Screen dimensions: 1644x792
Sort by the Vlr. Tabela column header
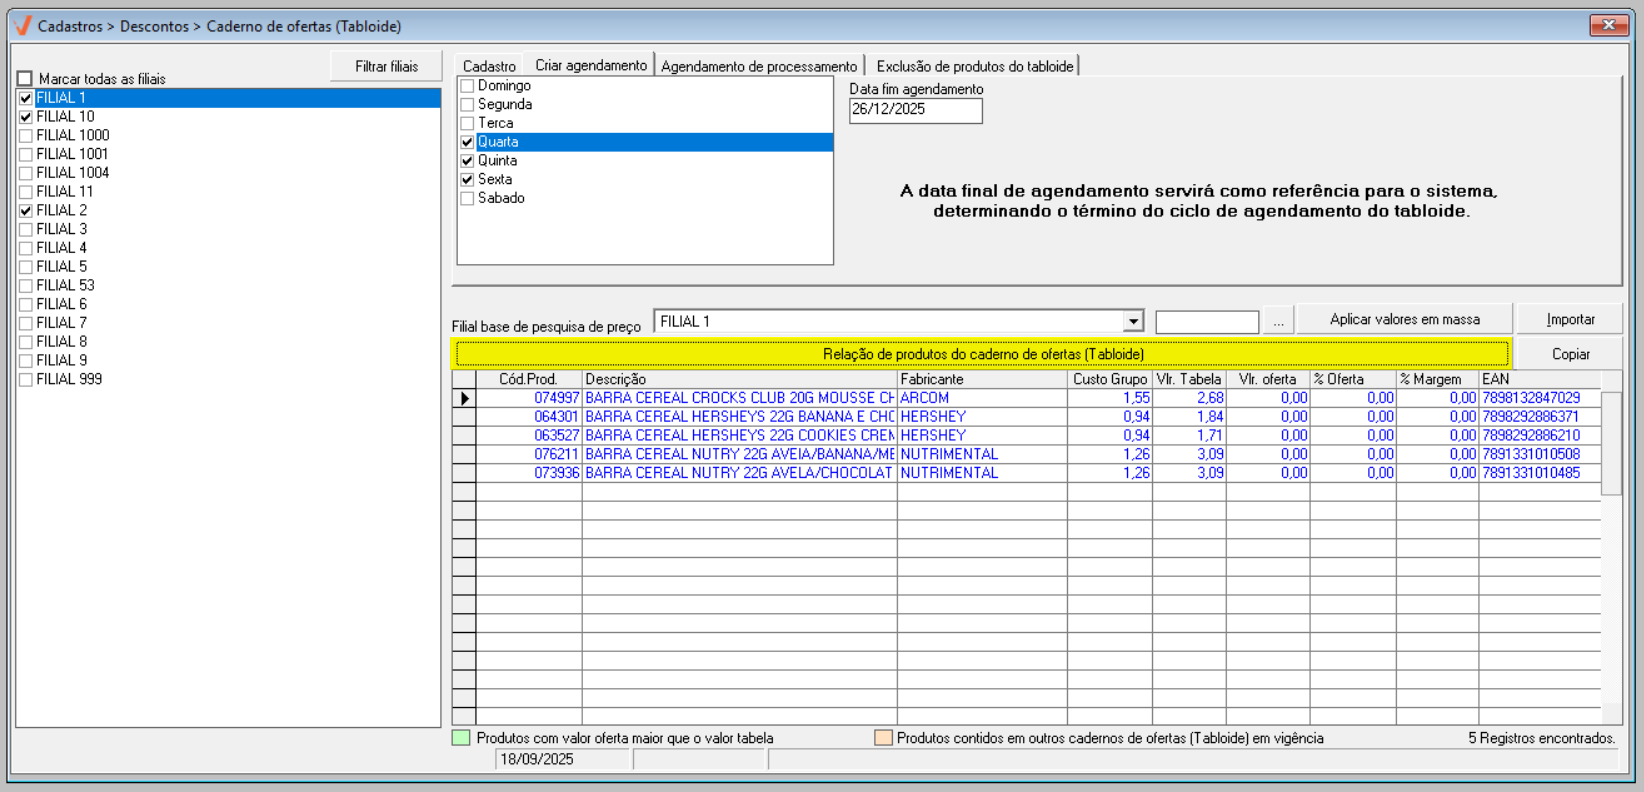[1188, 379]
